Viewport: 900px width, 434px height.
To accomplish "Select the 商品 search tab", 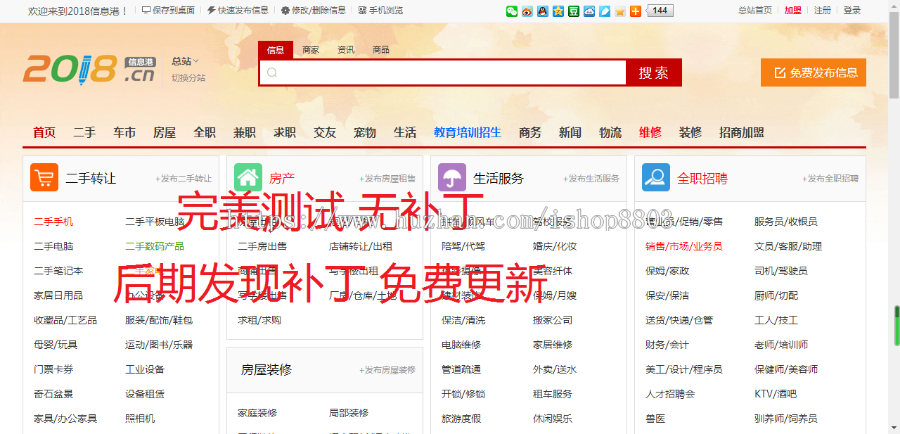I will tap(381, 50).
